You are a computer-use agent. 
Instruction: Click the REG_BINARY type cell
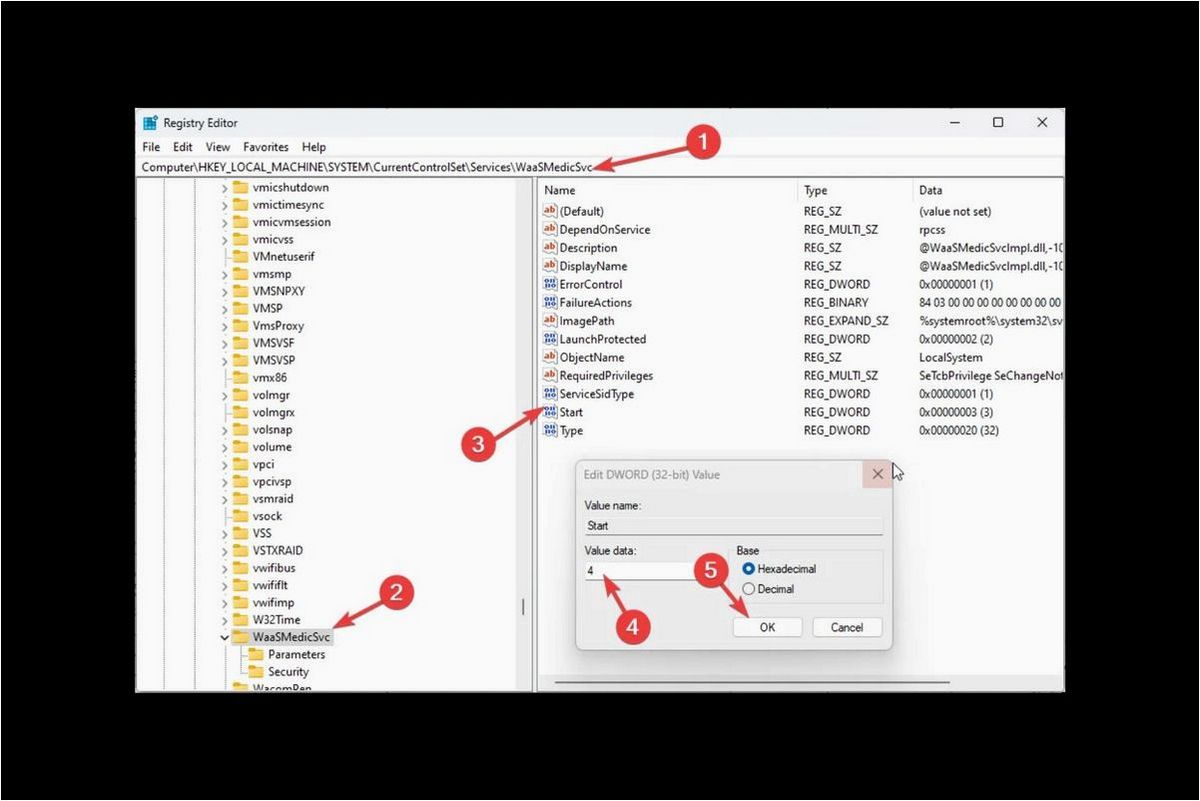(836, 302)
